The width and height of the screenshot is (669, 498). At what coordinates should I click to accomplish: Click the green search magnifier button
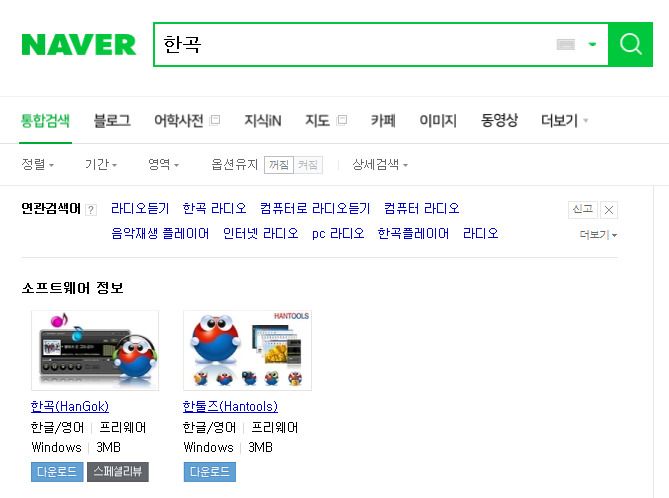click(631, 44)
